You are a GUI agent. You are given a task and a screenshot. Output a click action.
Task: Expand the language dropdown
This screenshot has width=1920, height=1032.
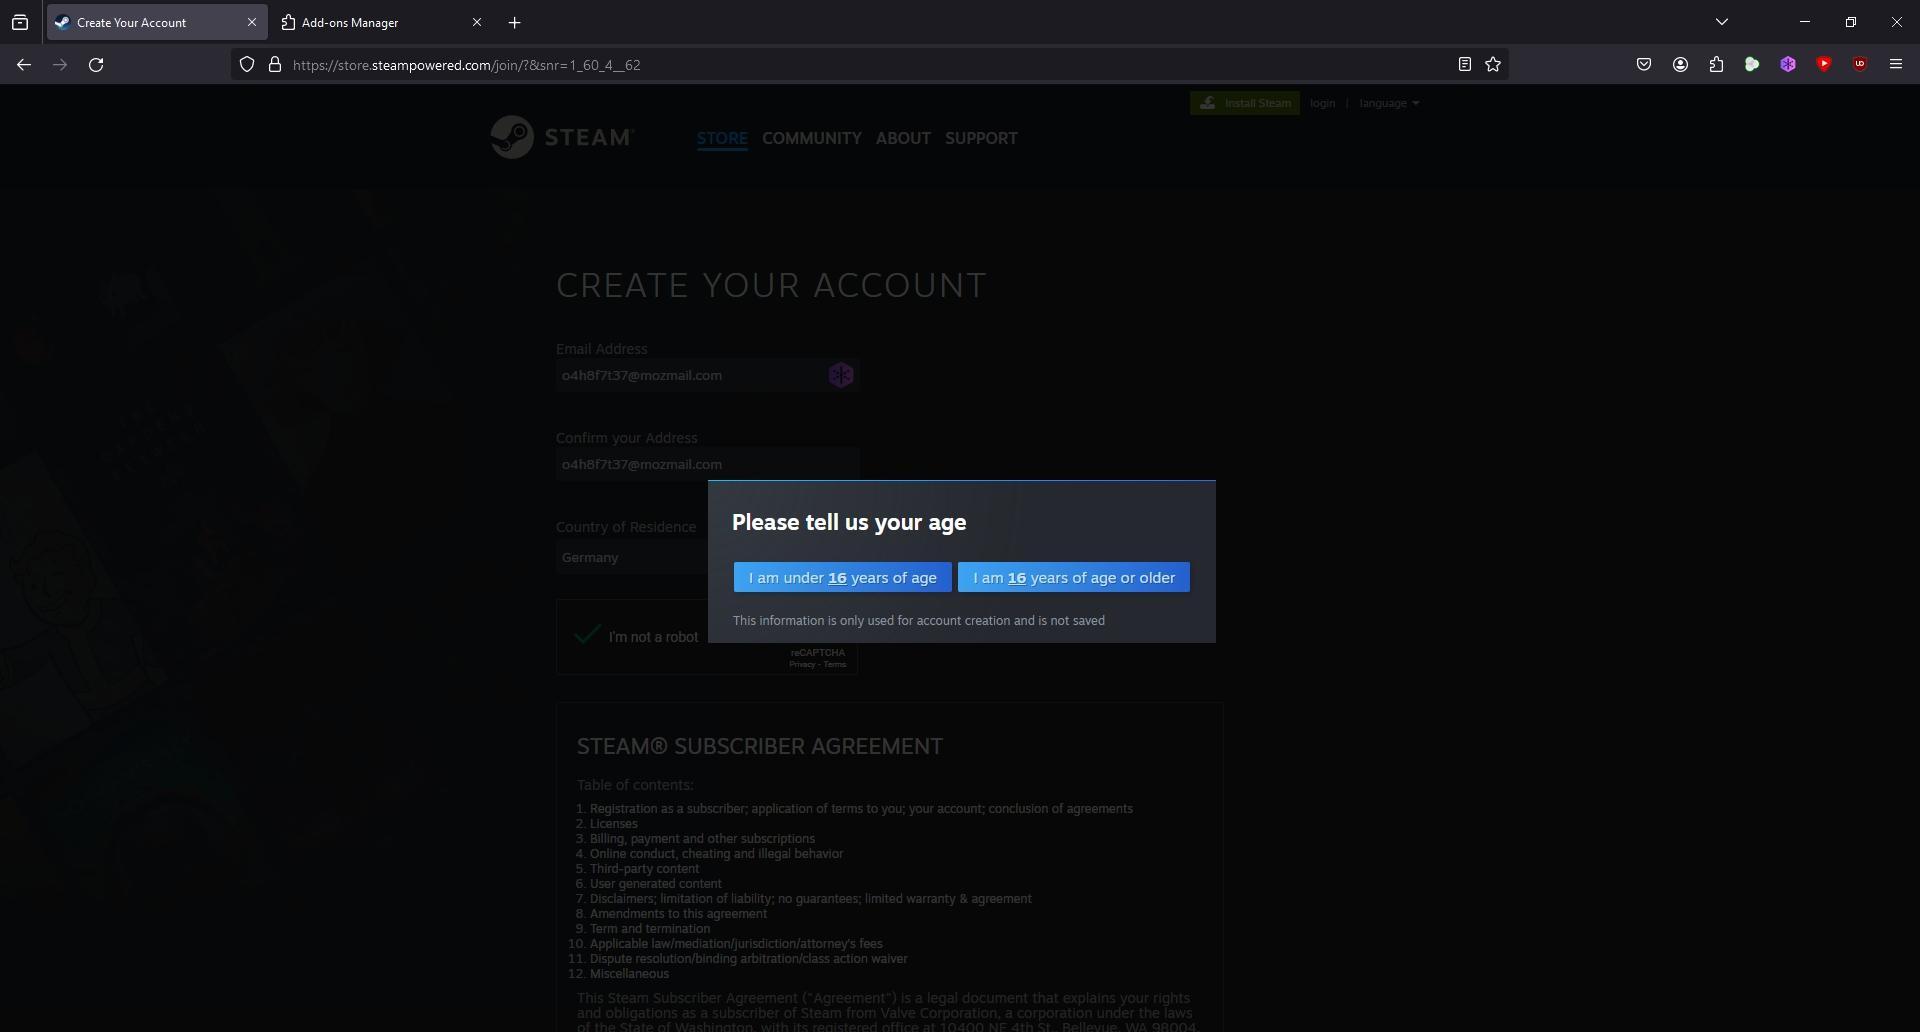[x=1389, y=103]
